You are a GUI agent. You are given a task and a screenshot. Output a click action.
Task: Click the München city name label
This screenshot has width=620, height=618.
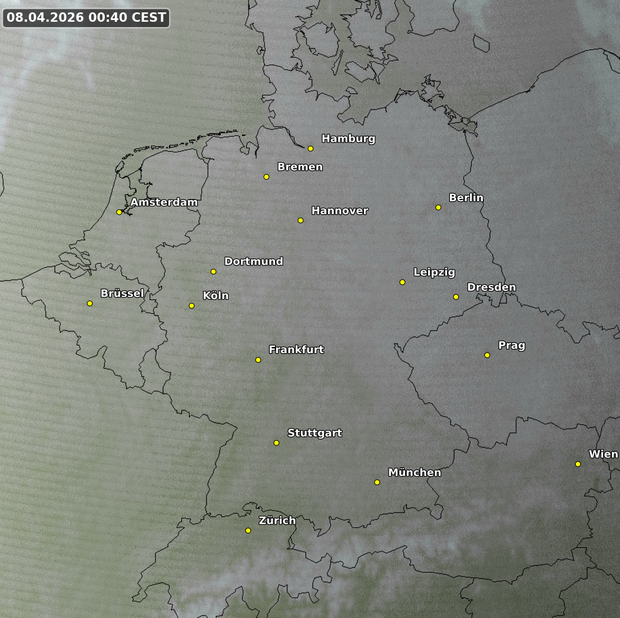[x=414, y=472]
